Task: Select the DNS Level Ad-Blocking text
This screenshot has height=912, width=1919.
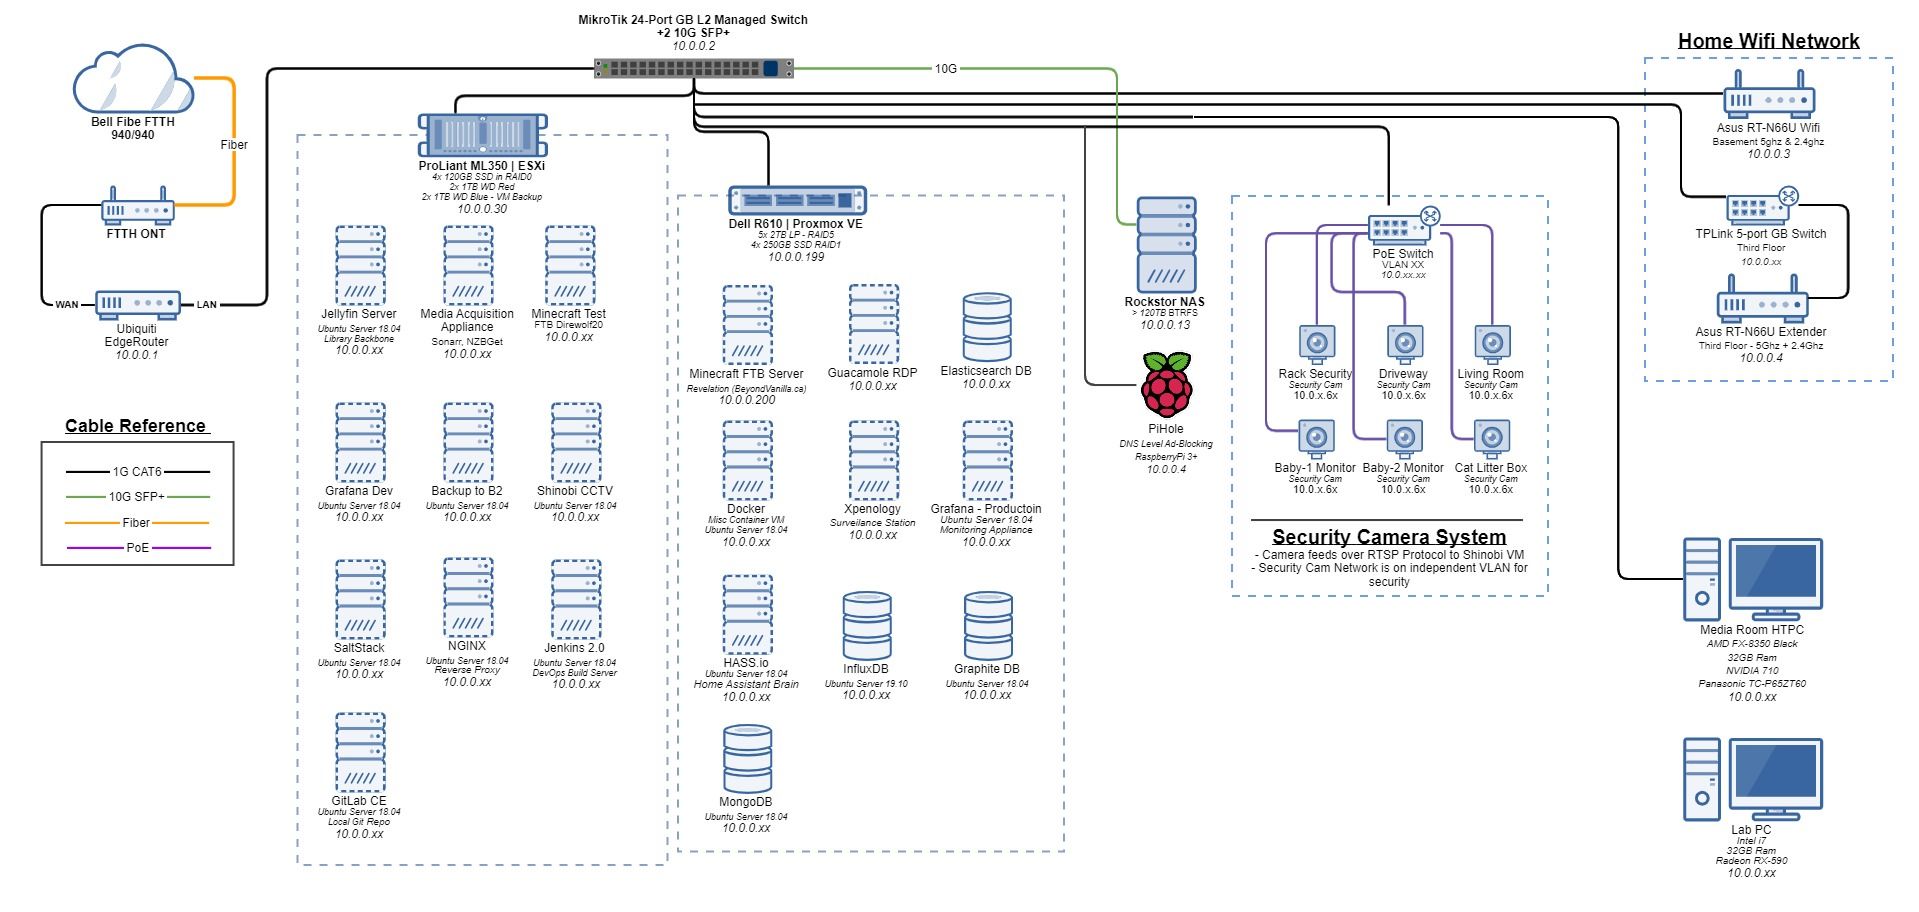Action: (x=1166, y=444)
